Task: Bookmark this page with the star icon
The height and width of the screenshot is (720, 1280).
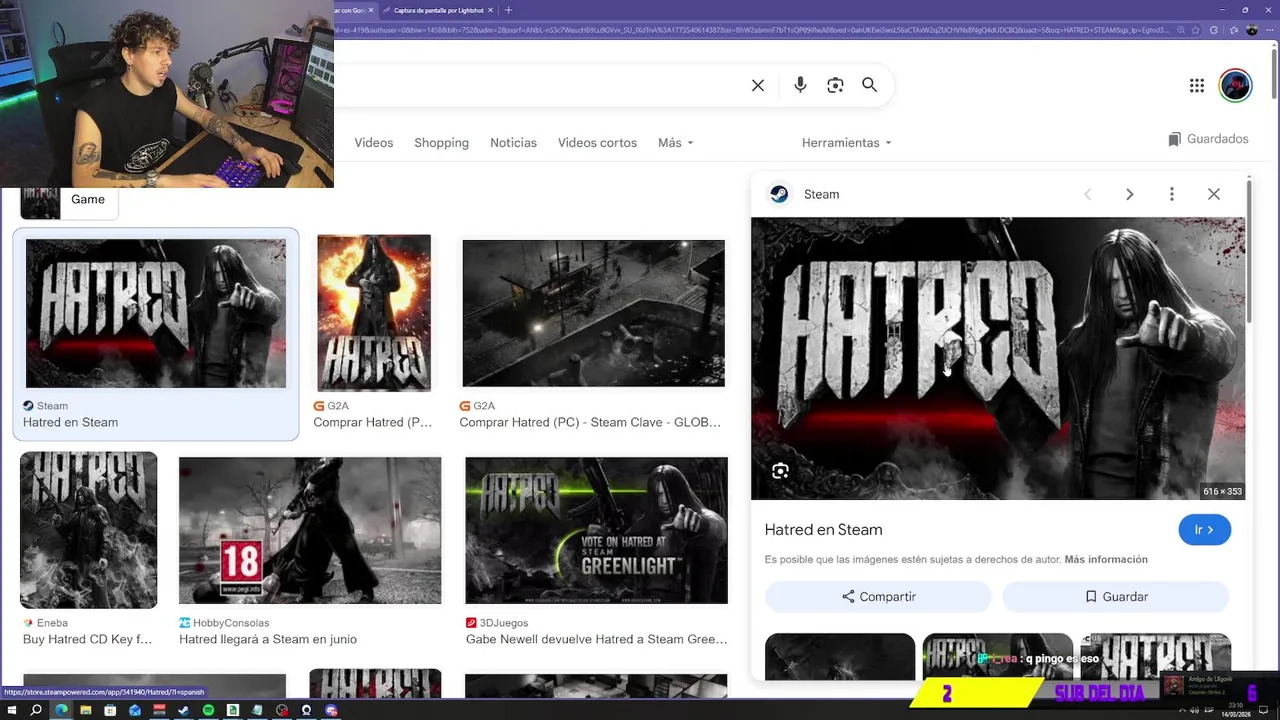Action: point(1197,30)
